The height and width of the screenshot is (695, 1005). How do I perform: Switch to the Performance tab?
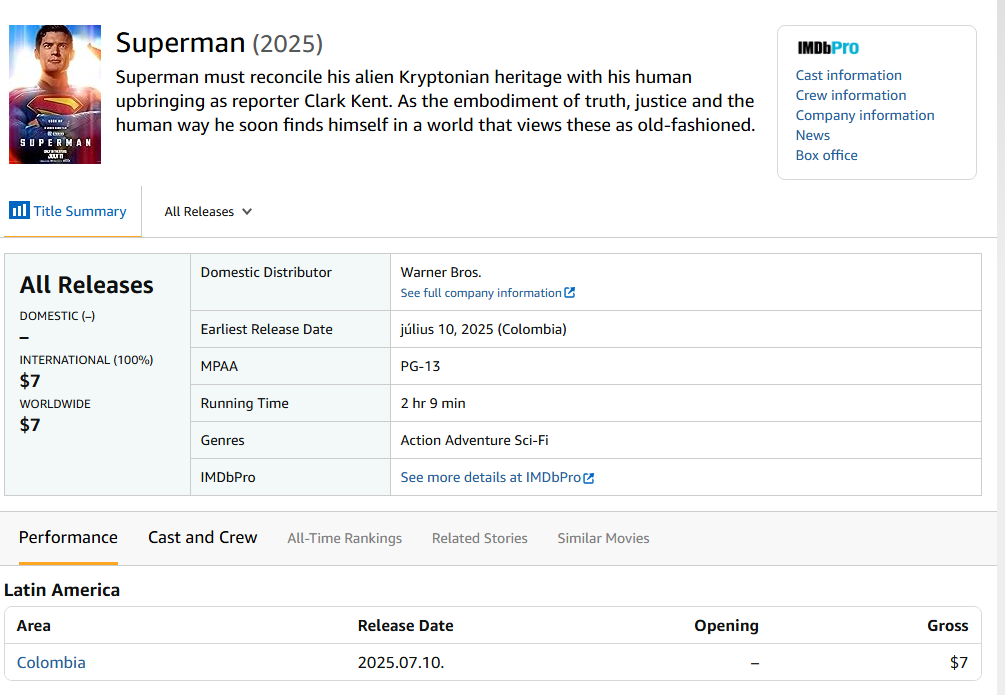coord(68,537)
